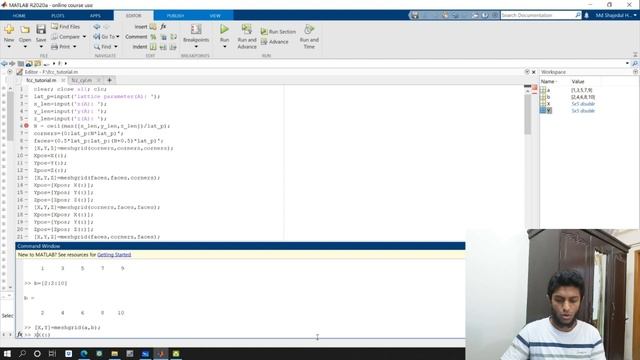
Task: Click the taskbar search icon
Action: point(22,353)
